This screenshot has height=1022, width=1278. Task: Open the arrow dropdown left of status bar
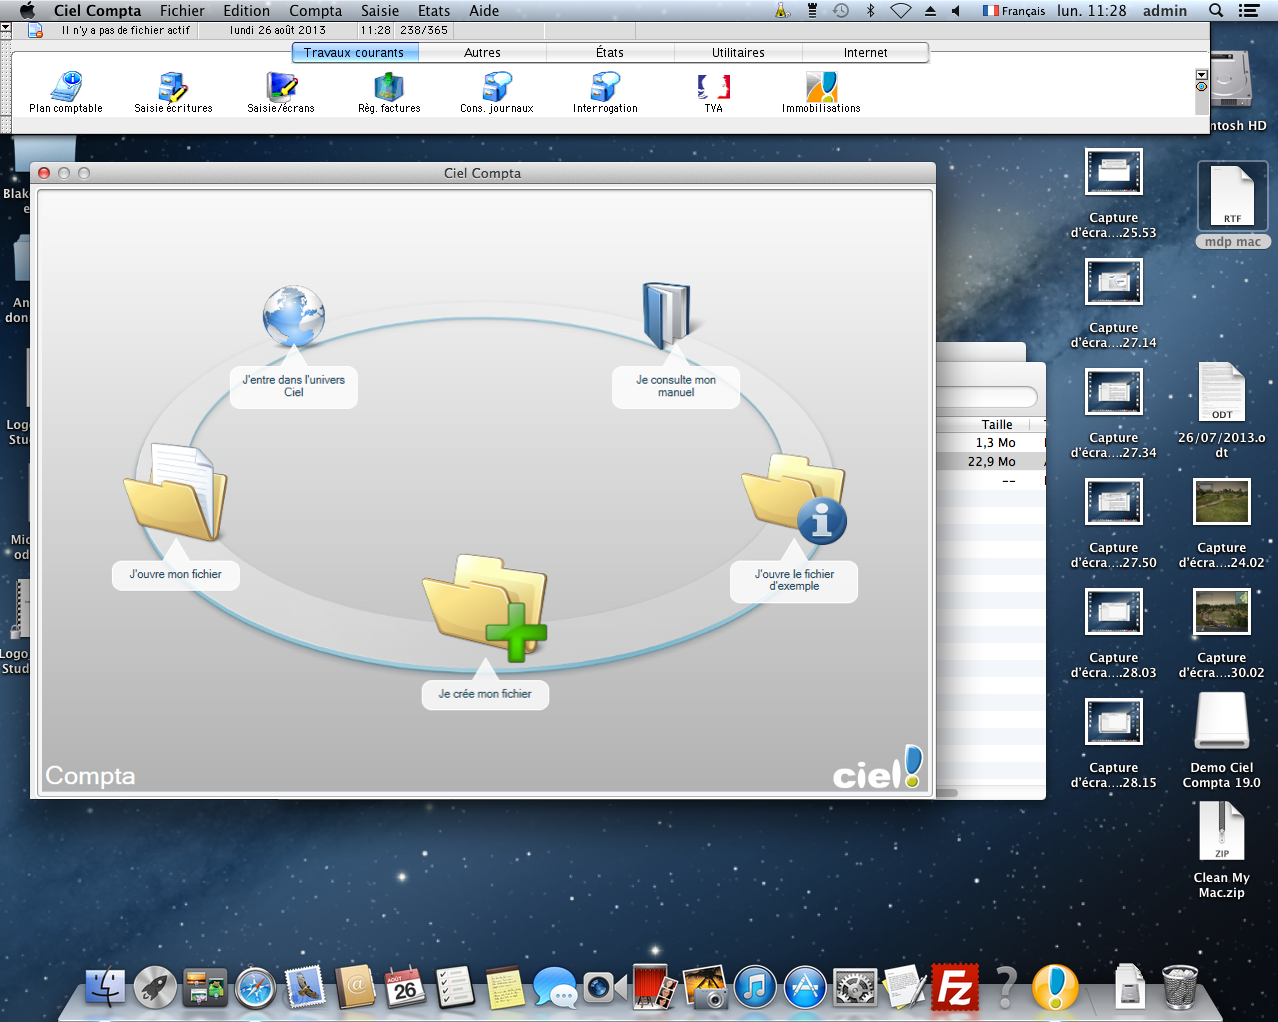6,30
